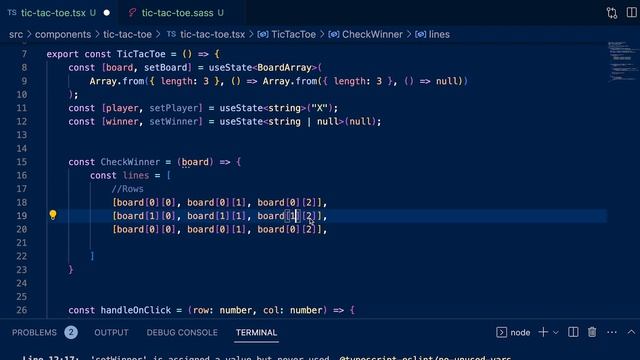Open the lines symbol breadcrumb
Screen dimensions: 640x360
pyautogui.click(x=439, y=34)
